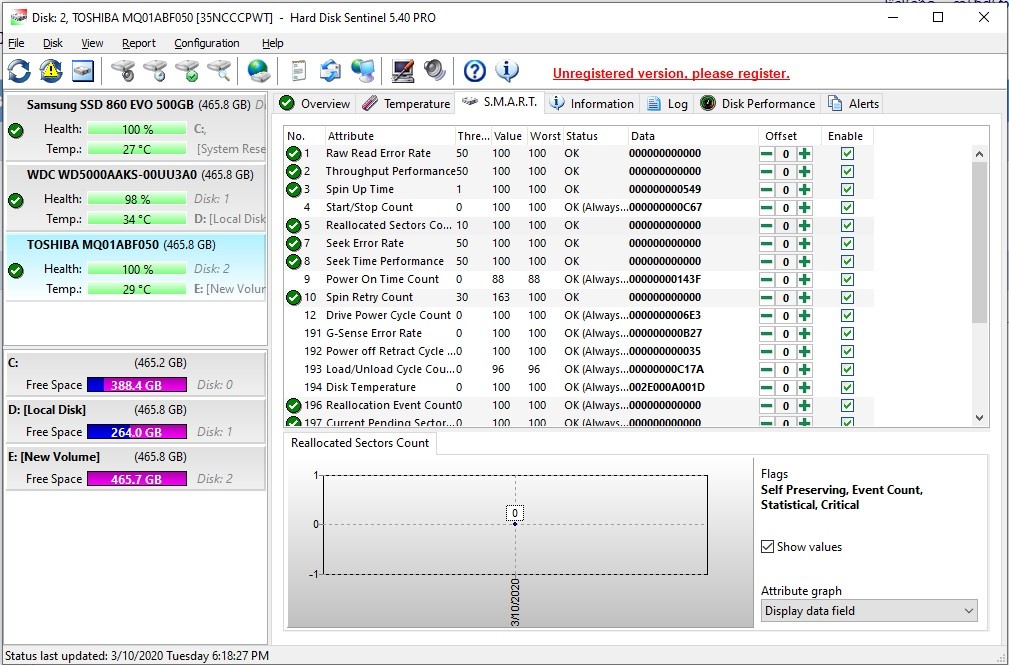Click the refresh-with-warning-sign toolbar icon
Image resolution: width=1009 pixels, height=665 pixels.
[51, 71]
